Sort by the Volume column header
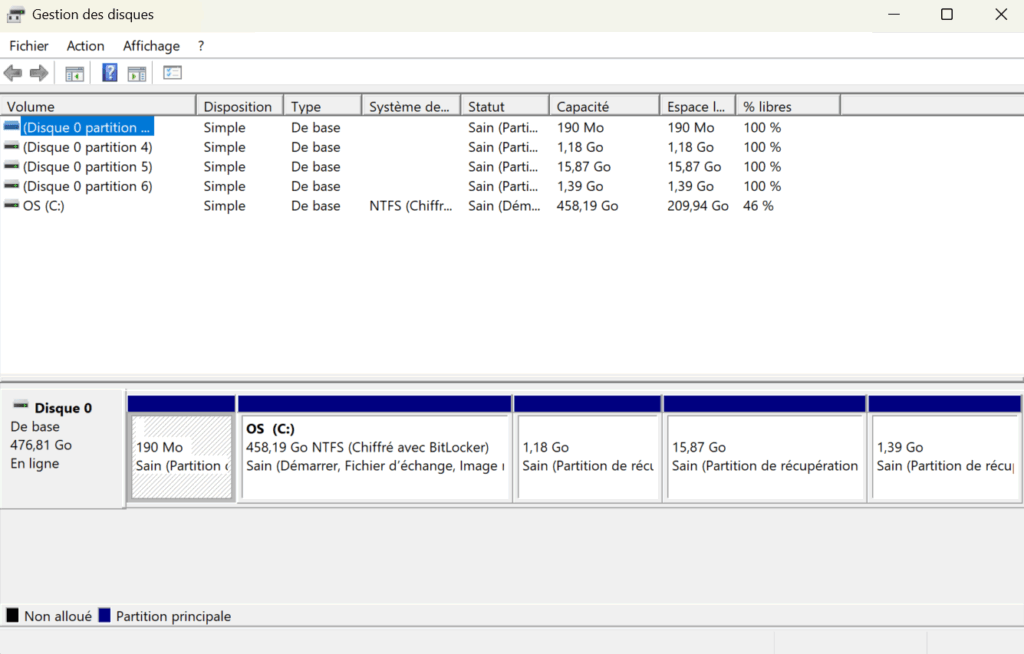 pos(98,106)
